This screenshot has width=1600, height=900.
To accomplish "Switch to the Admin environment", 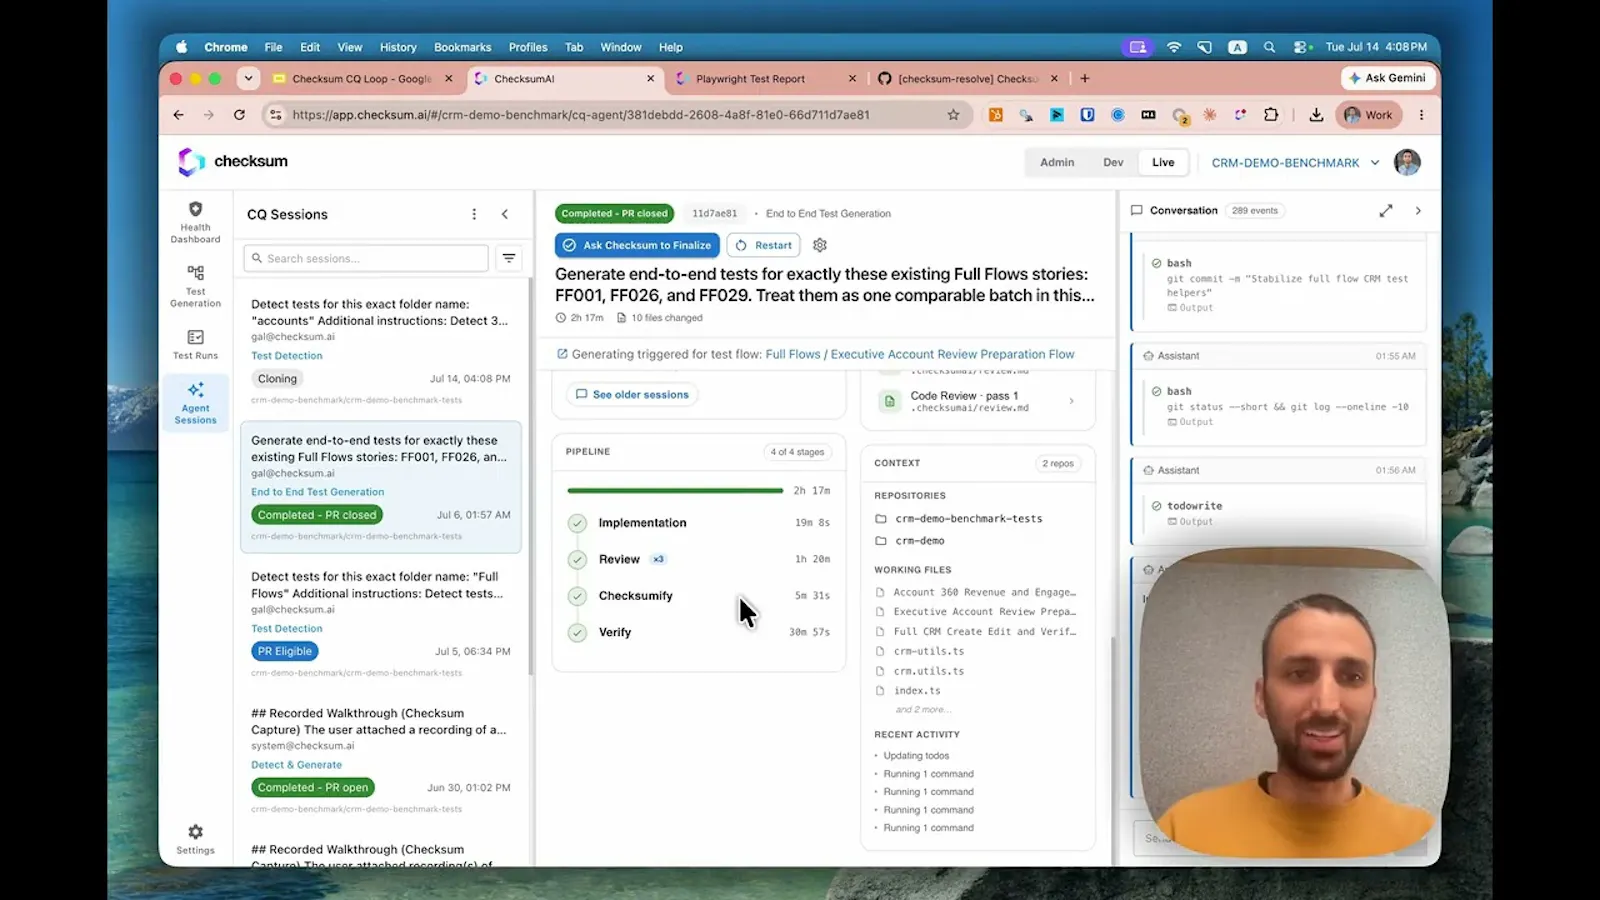I will [1057, 162].
